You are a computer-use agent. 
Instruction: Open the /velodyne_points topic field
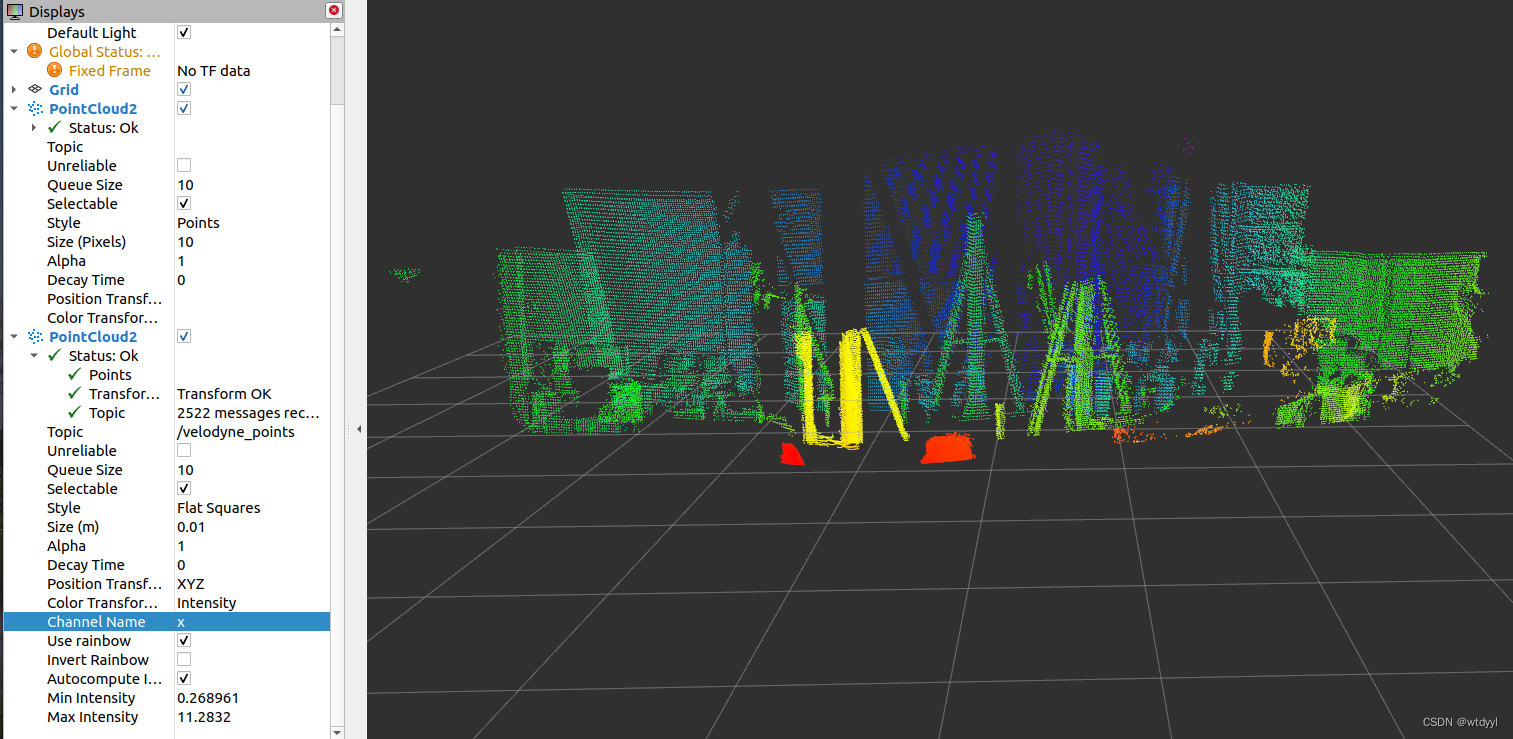tap(252, 431)
